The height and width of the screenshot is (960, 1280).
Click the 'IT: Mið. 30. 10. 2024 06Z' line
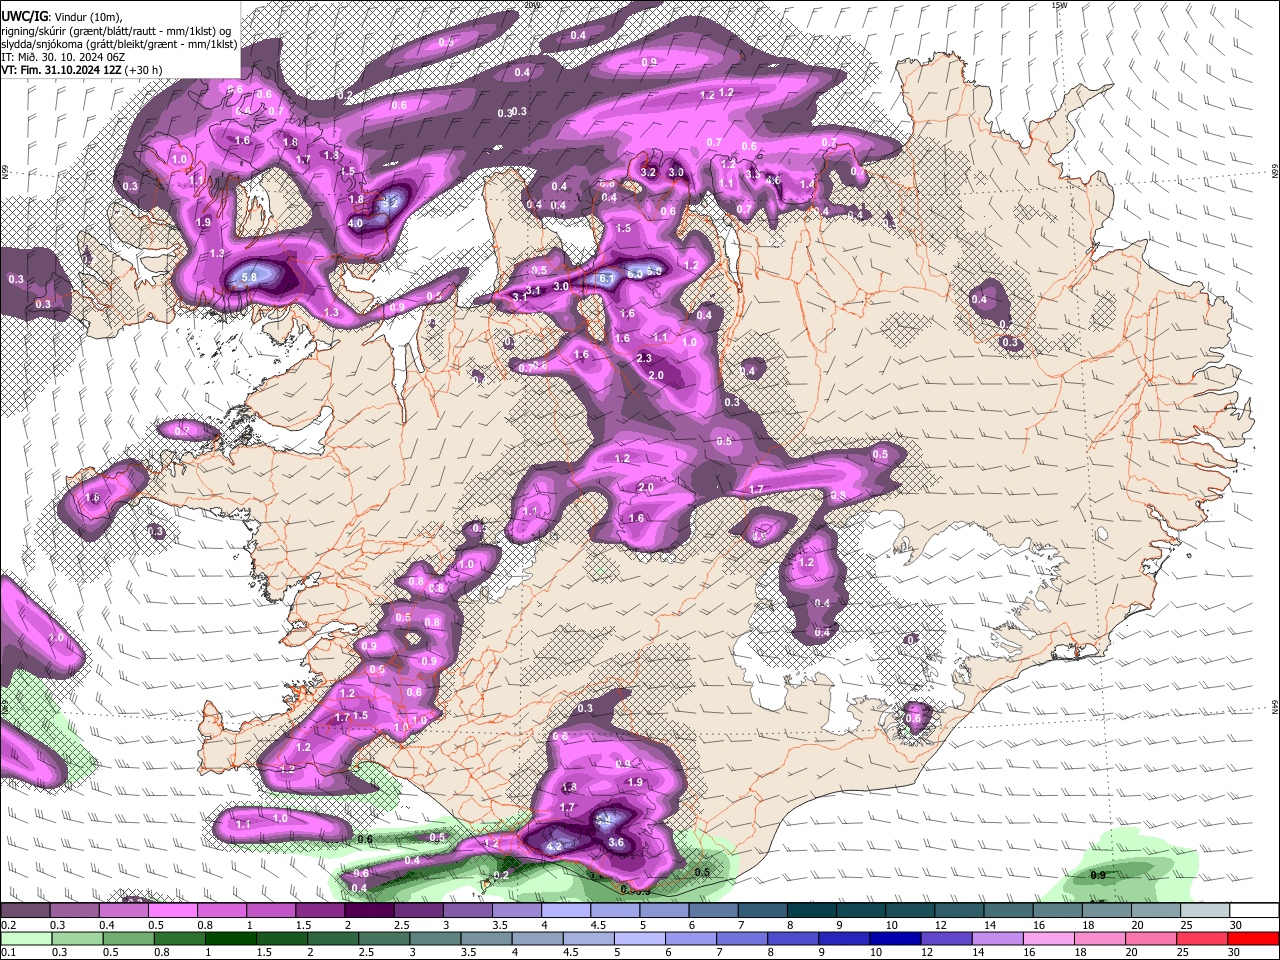coord(63,57)
